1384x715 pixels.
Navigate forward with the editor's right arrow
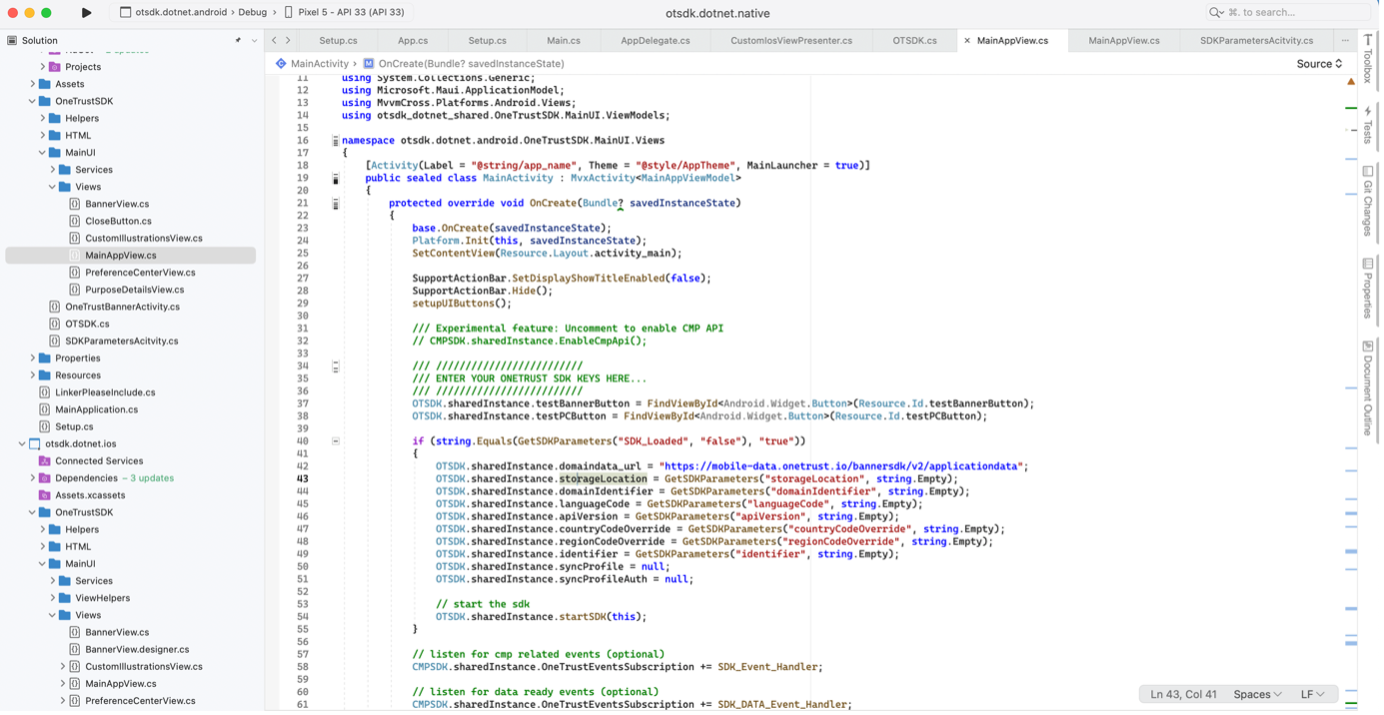tap(288, 41)
